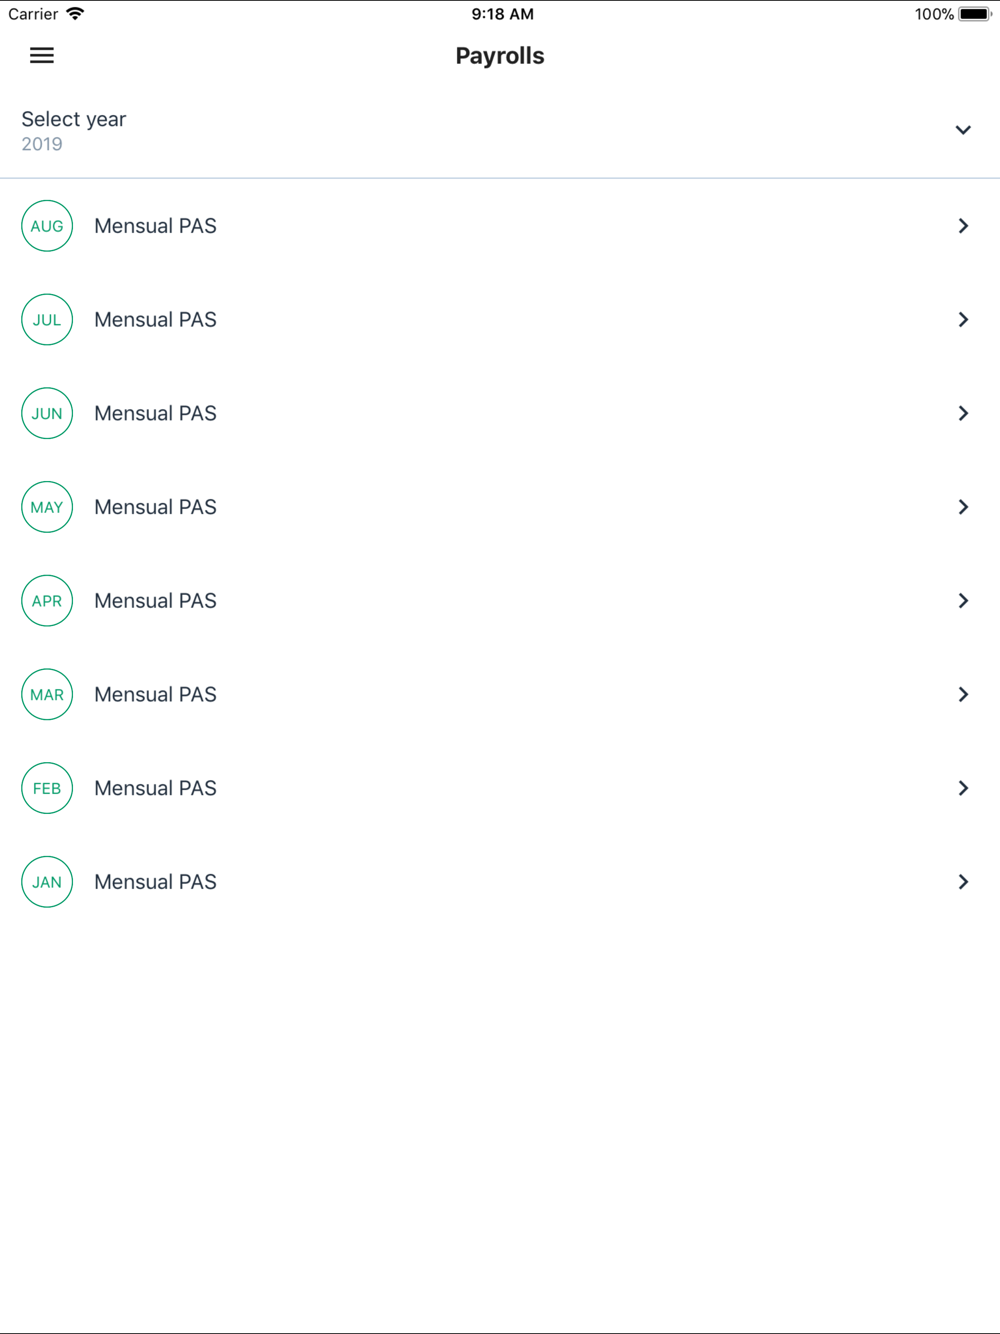The height and width of the screenshot is (1334, 1000).
Task: Tap the APR month badge icon
Action: [x=47, y=601]
